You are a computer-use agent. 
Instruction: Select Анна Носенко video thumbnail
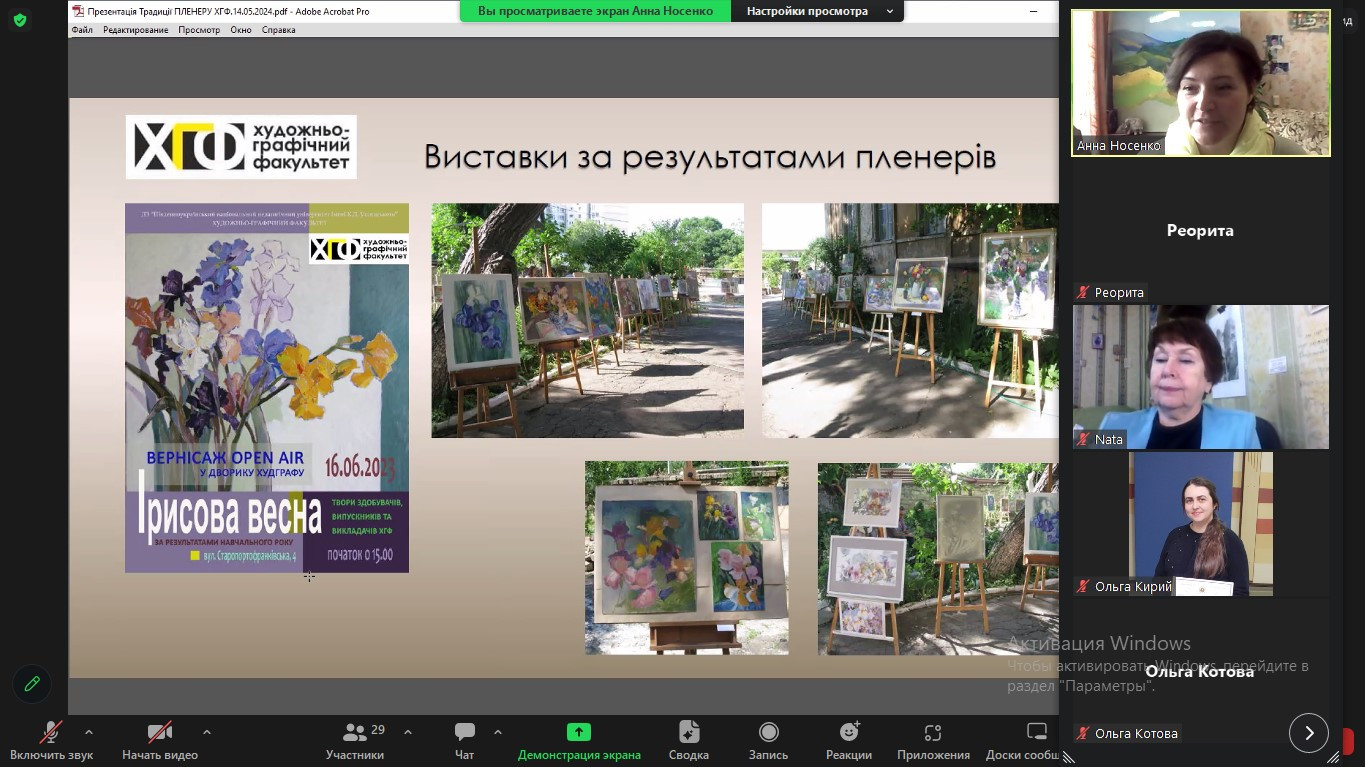1200,83
